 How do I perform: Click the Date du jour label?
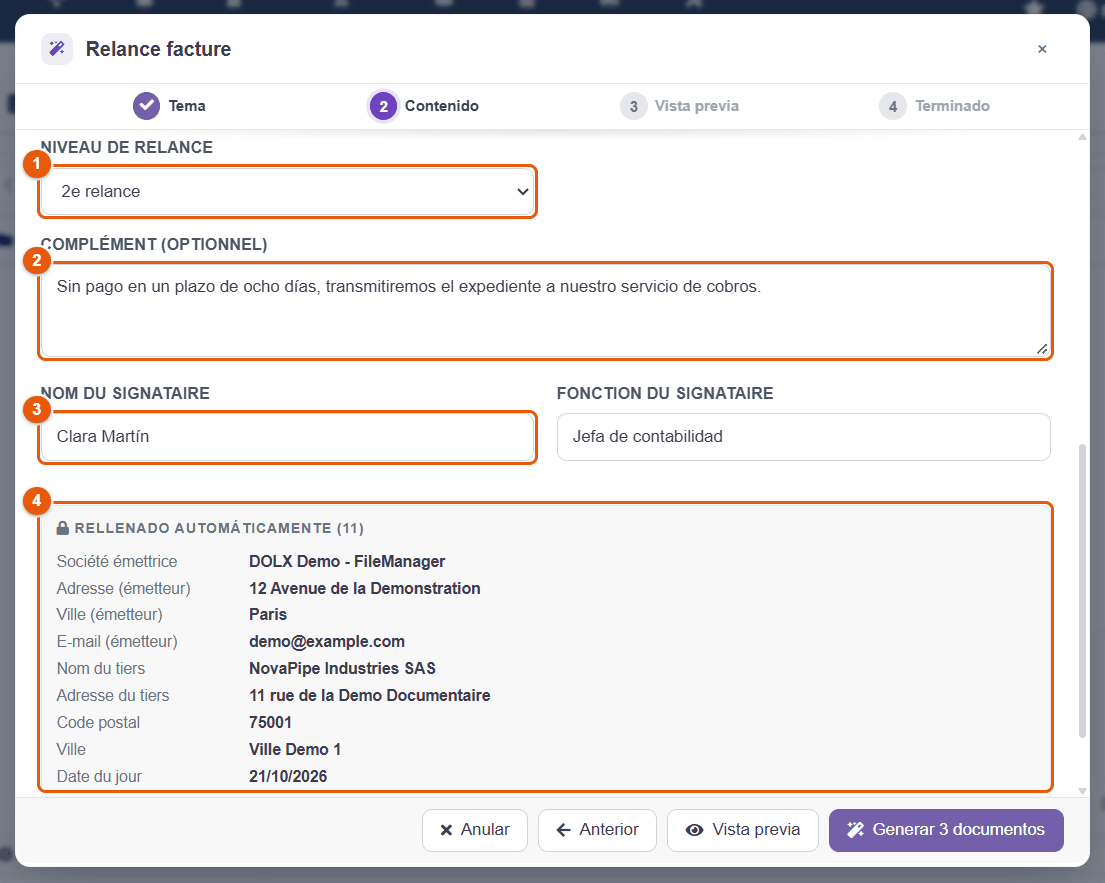(99, 777)
